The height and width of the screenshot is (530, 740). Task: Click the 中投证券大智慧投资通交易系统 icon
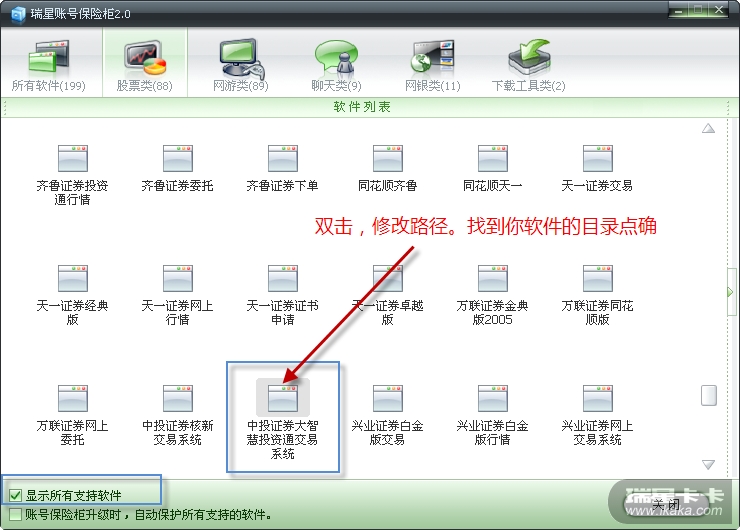pyautogui.click(x=283, y=398)
